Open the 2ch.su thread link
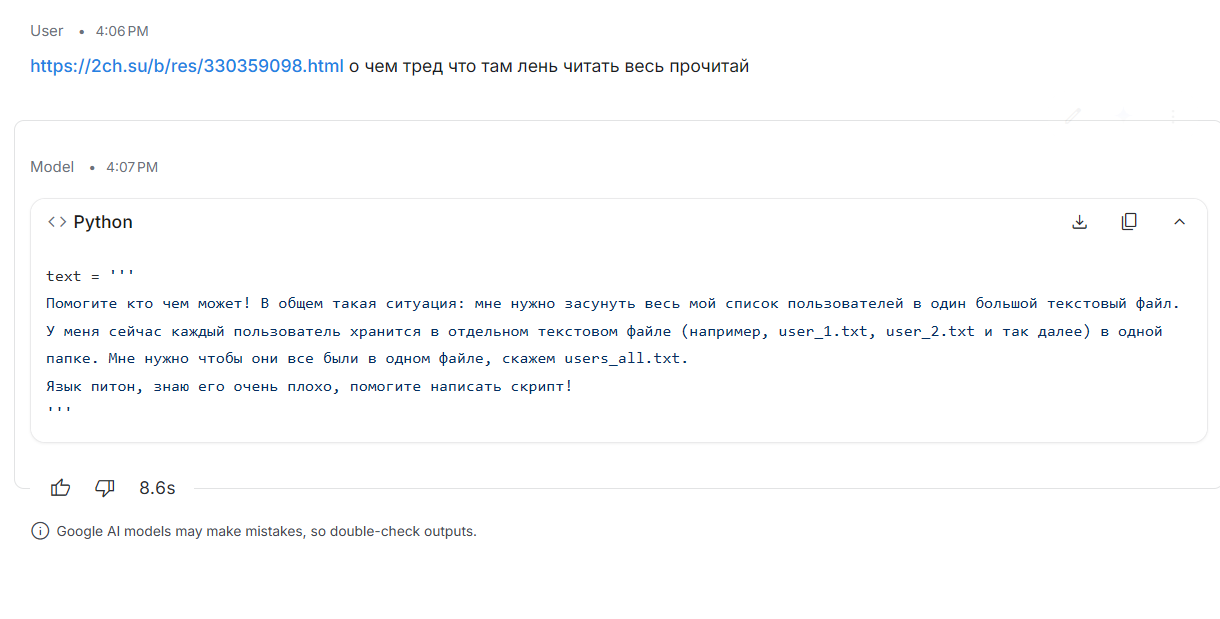The height and width of the screenshot is (619, 1220). (x=186, y=66)
